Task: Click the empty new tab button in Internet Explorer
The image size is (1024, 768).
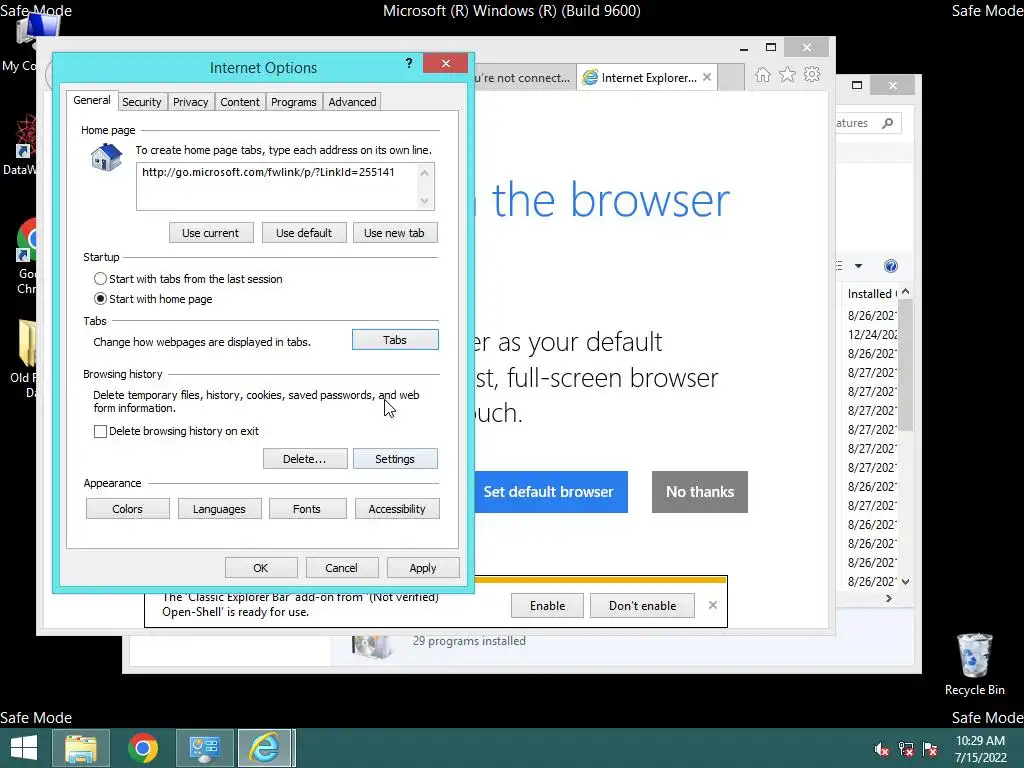Action: point(731,78)
